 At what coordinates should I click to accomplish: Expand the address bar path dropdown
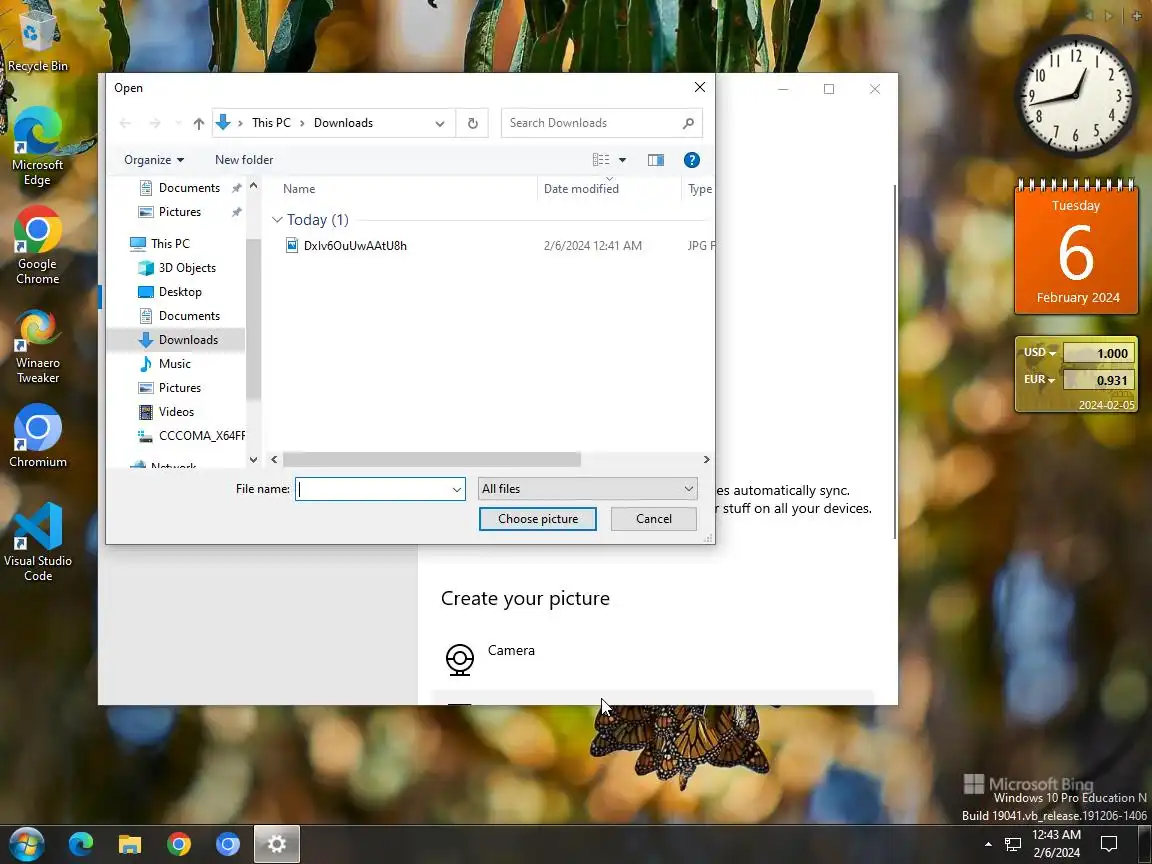[x=439, y=123]
